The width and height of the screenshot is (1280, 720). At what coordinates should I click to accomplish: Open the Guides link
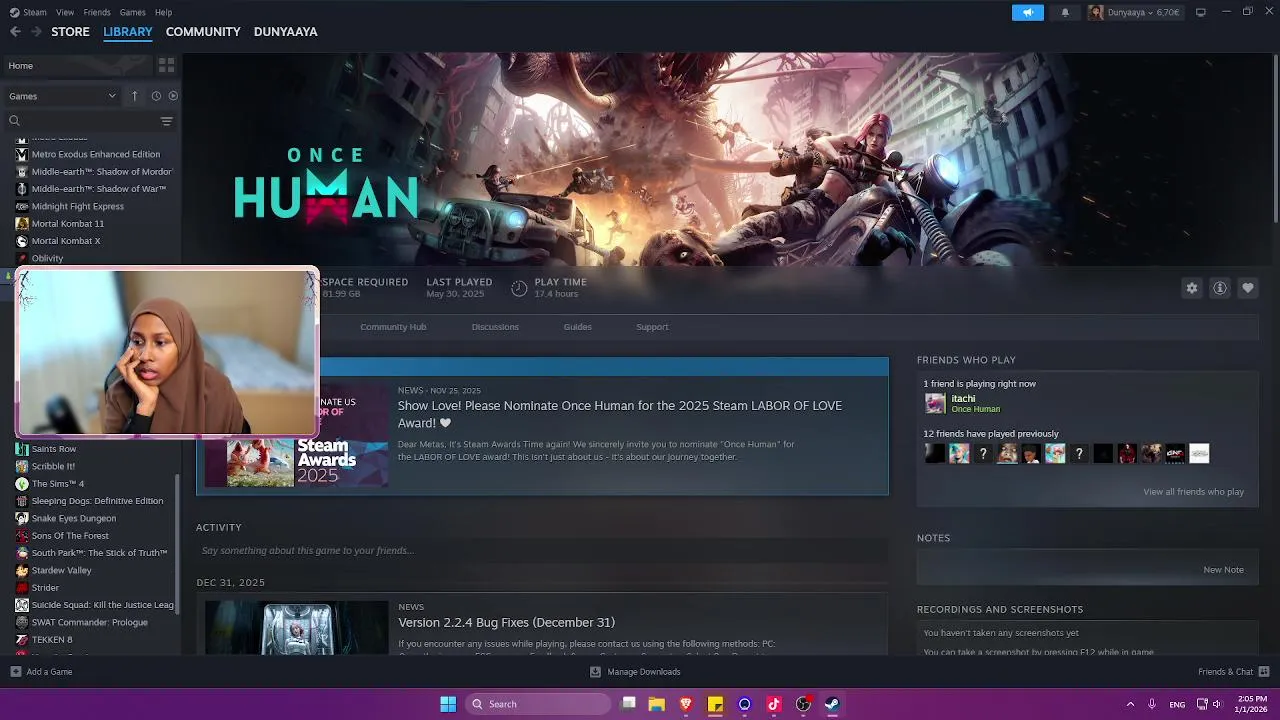click(577, 327)
